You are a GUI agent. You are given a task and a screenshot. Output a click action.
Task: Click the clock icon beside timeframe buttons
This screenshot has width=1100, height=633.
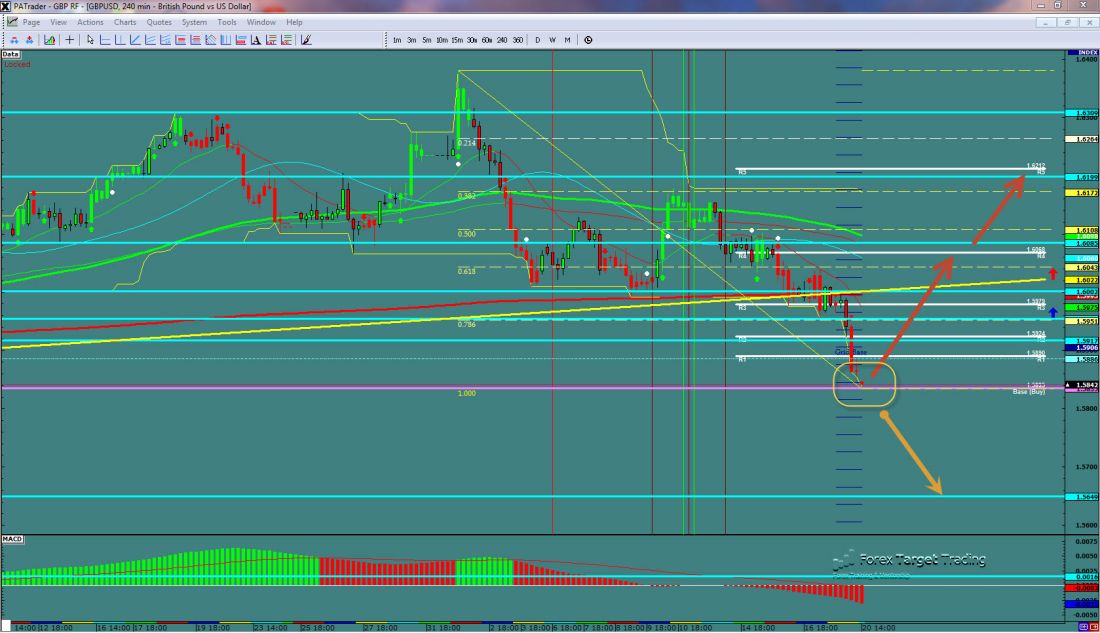click(x=589, y=40)
